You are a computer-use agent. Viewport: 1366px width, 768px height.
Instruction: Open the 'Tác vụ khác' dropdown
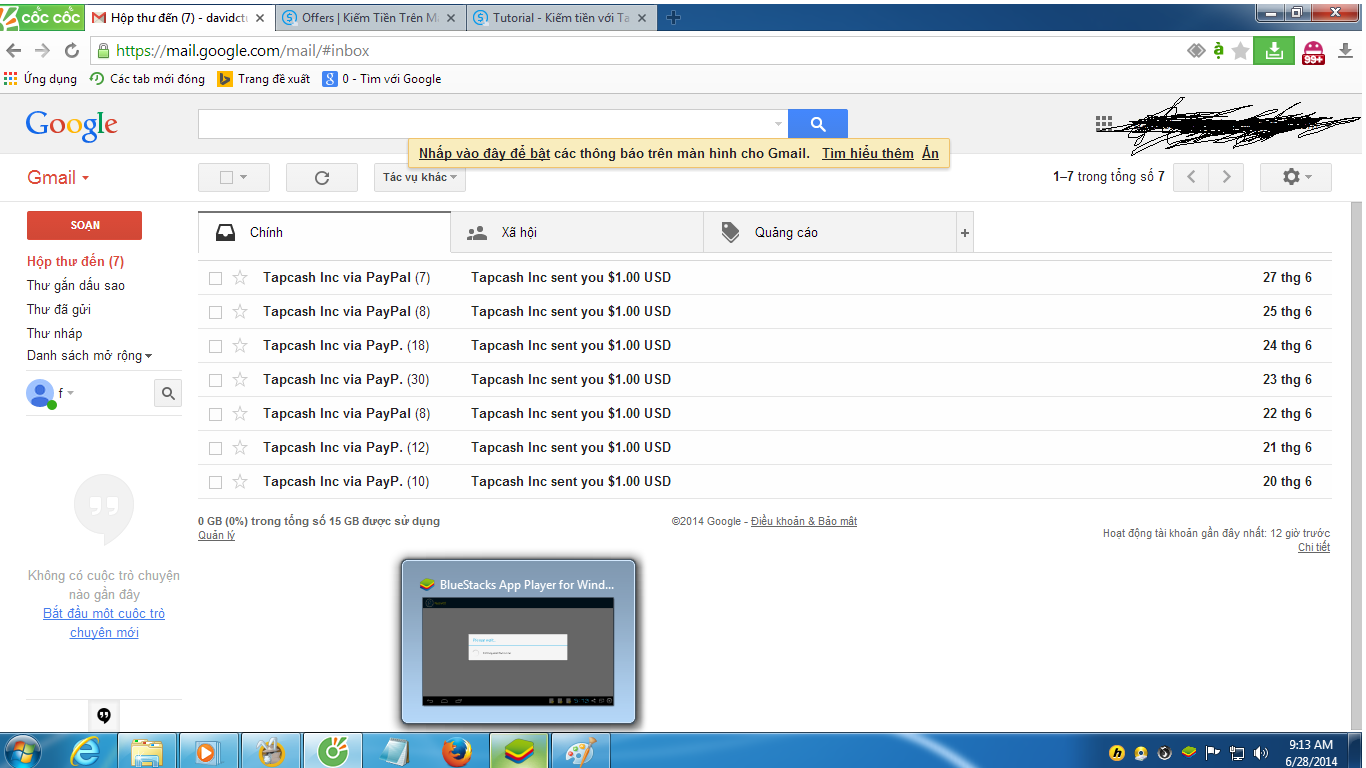pos(420,177)
